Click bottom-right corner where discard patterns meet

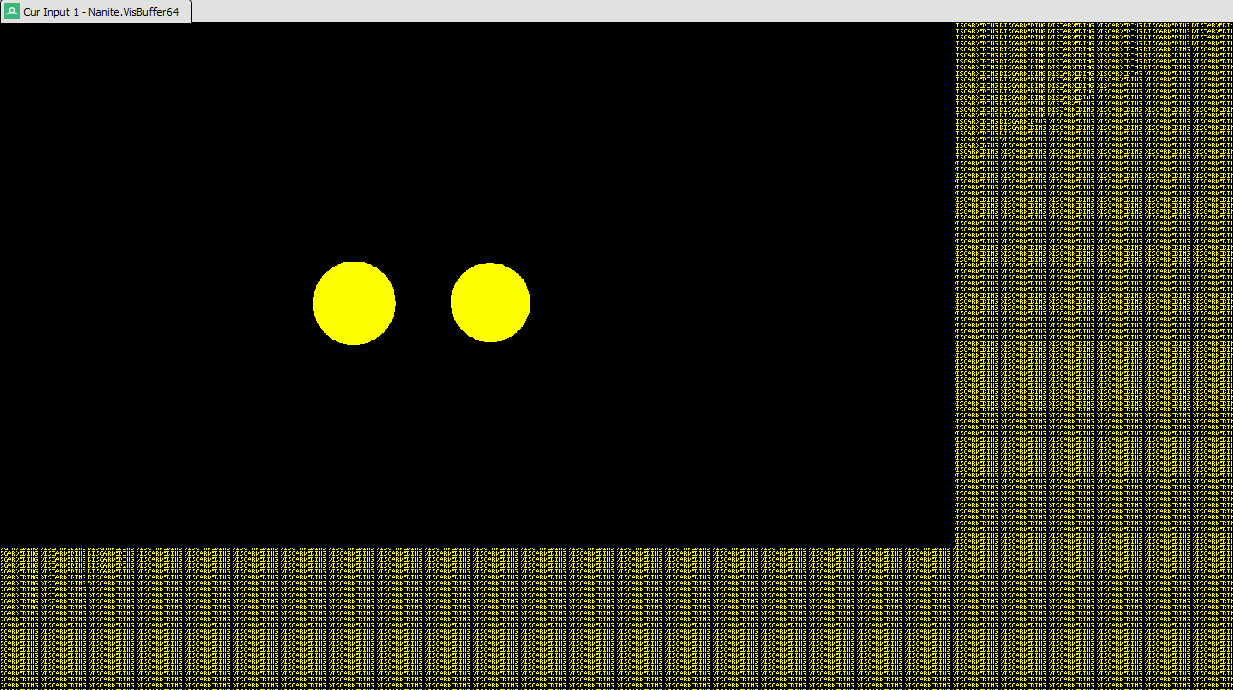[1229, 686]
